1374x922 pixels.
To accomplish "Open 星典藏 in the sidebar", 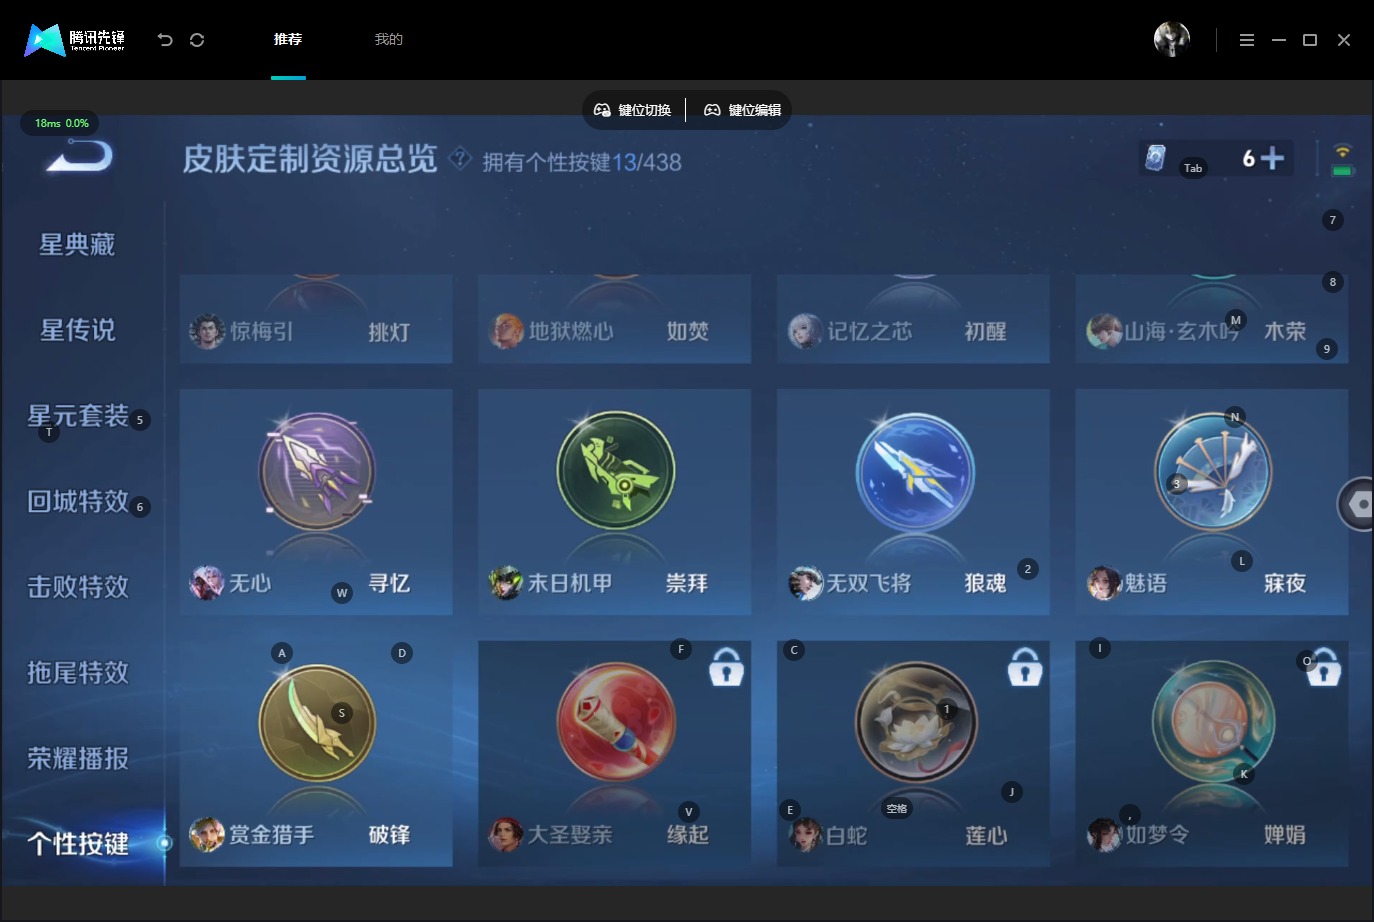I will click(77, 244).
